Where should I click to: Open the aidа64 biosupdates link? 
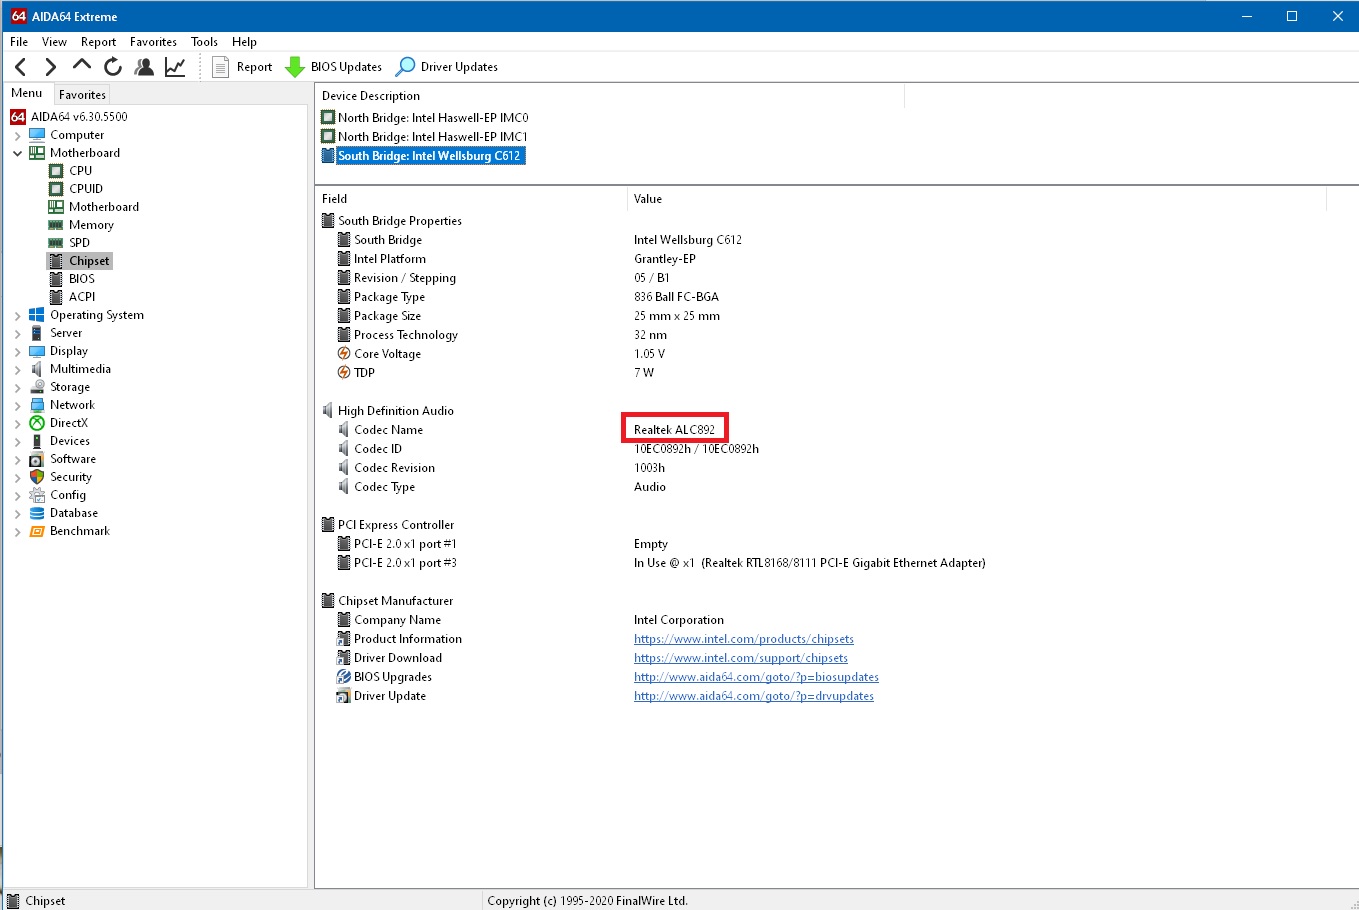[x=756, y=677]
